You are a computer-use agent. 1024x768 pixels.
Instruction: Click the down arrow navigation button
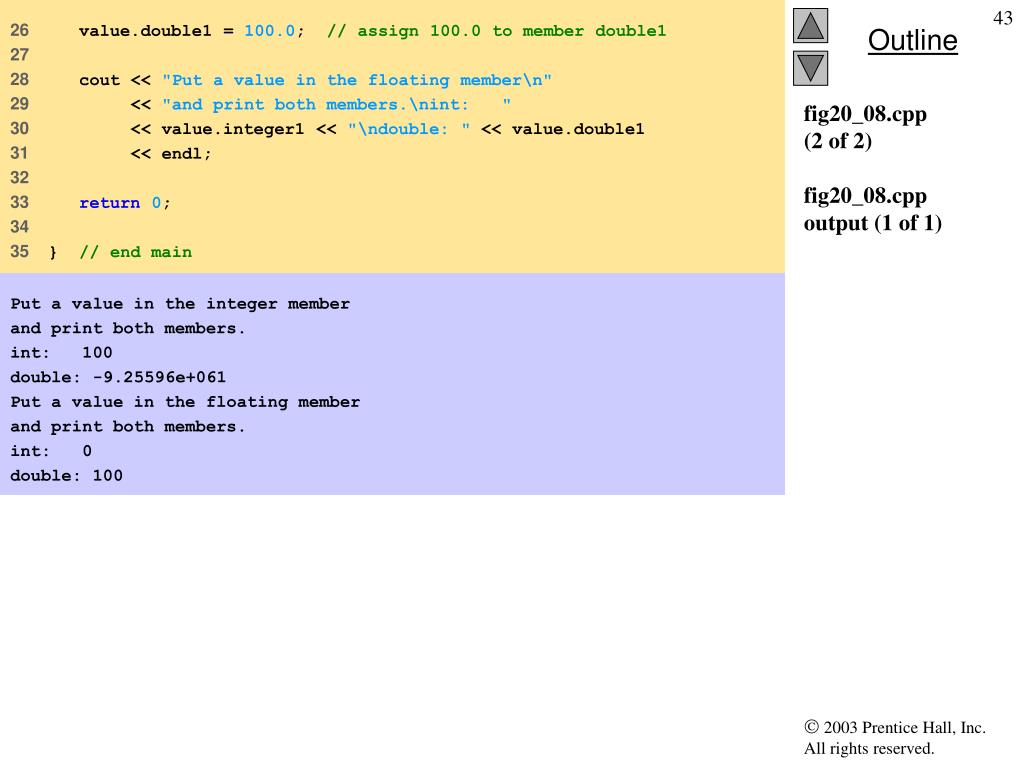click(x=810, y=68)
